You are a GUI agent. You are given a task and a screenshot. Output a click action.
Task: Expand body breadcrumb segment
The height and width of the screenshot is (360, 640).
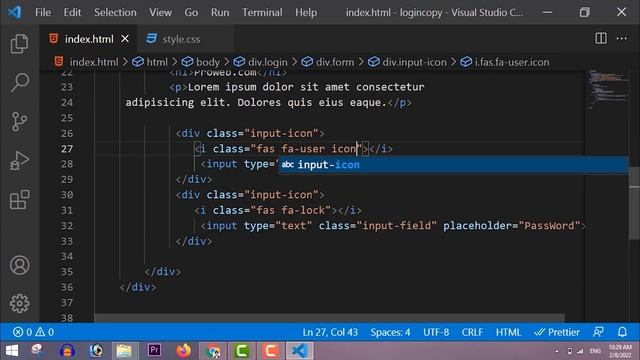[200, 62]
